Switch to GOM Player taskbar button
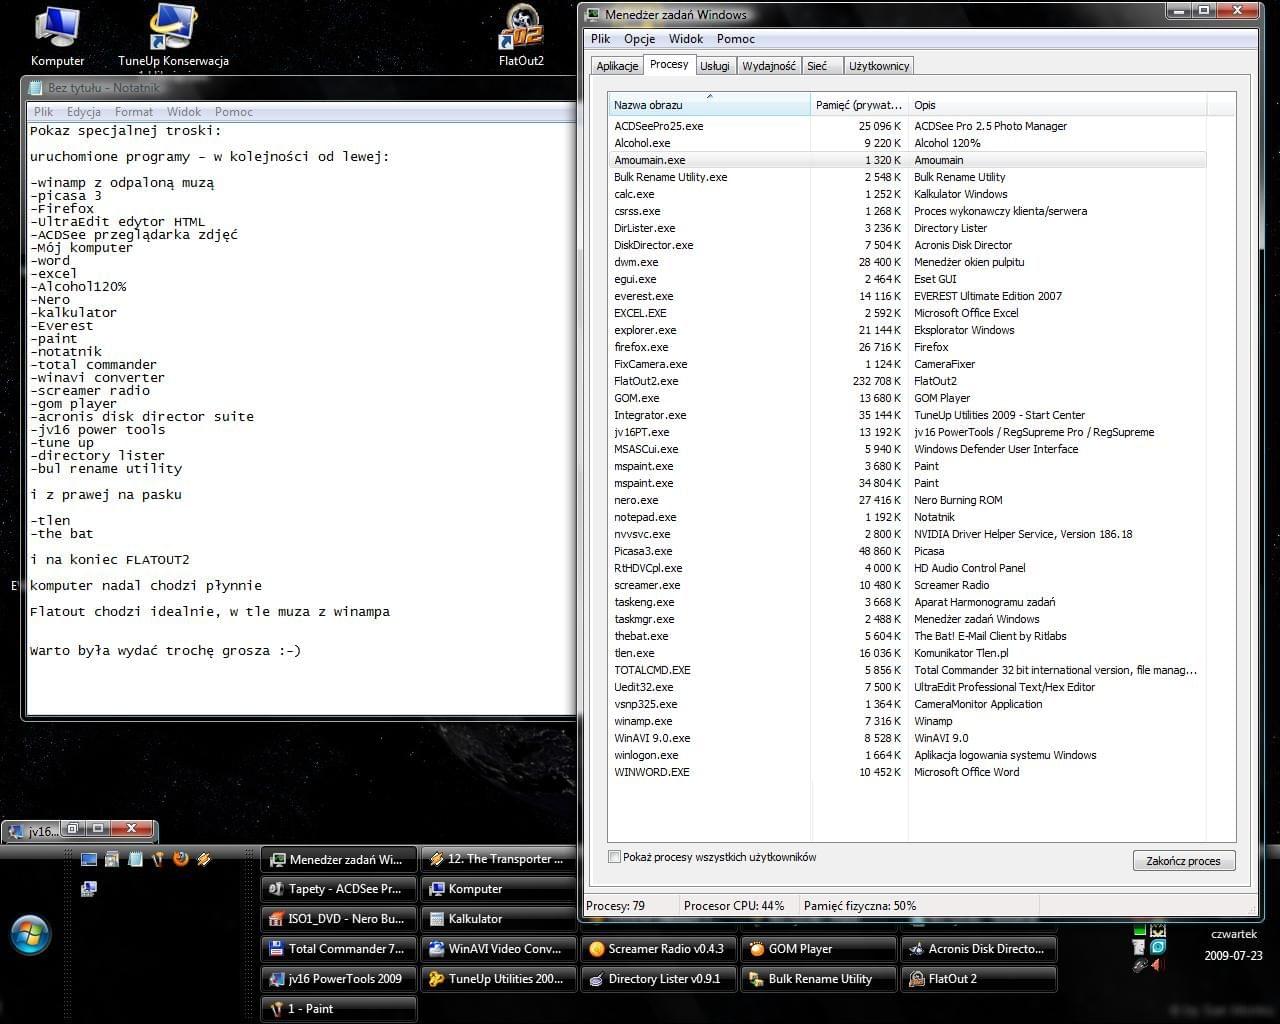This screenshot has width=1280, height=1024. [818, 949]
